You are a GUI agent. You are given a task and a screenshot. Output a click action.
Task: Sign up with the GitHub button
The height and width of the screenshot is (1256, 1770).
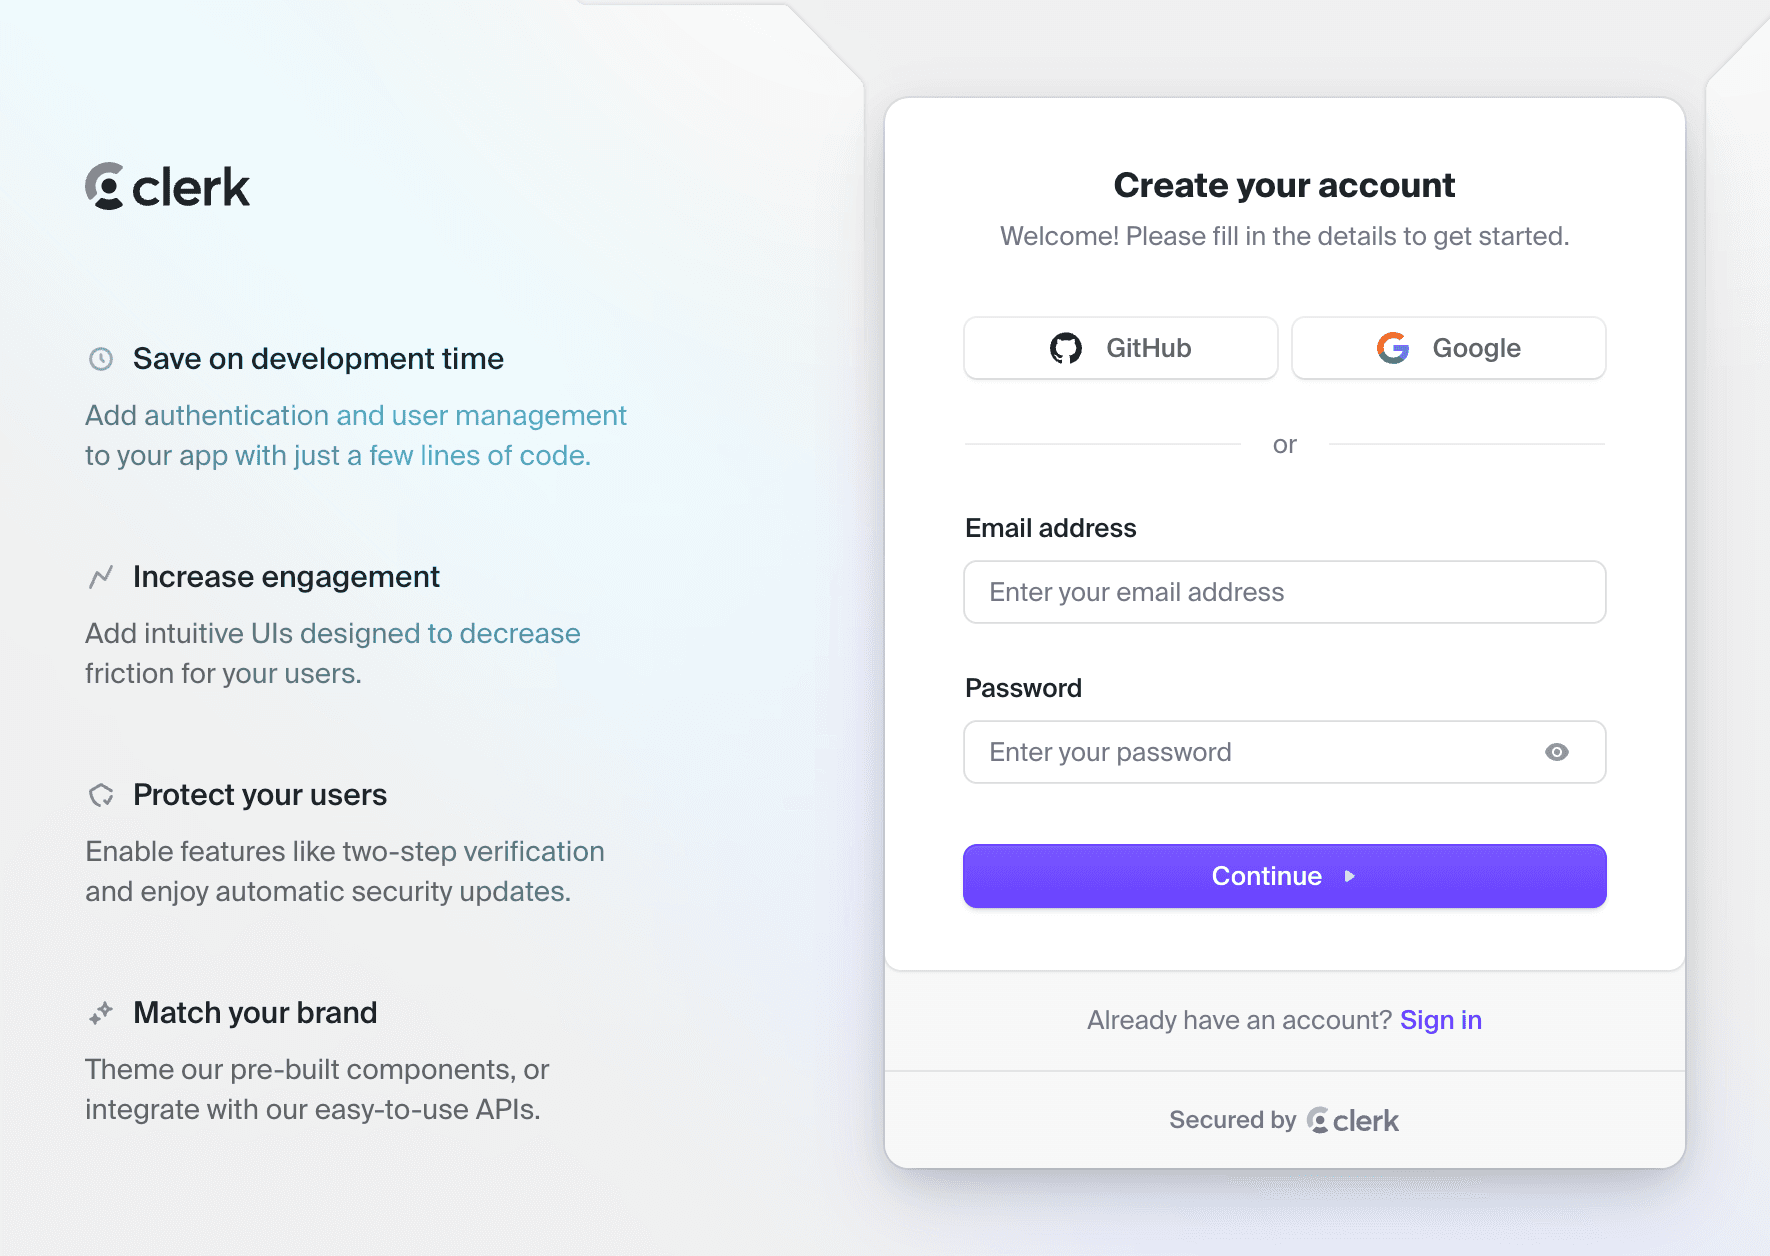pos(1120,348)
